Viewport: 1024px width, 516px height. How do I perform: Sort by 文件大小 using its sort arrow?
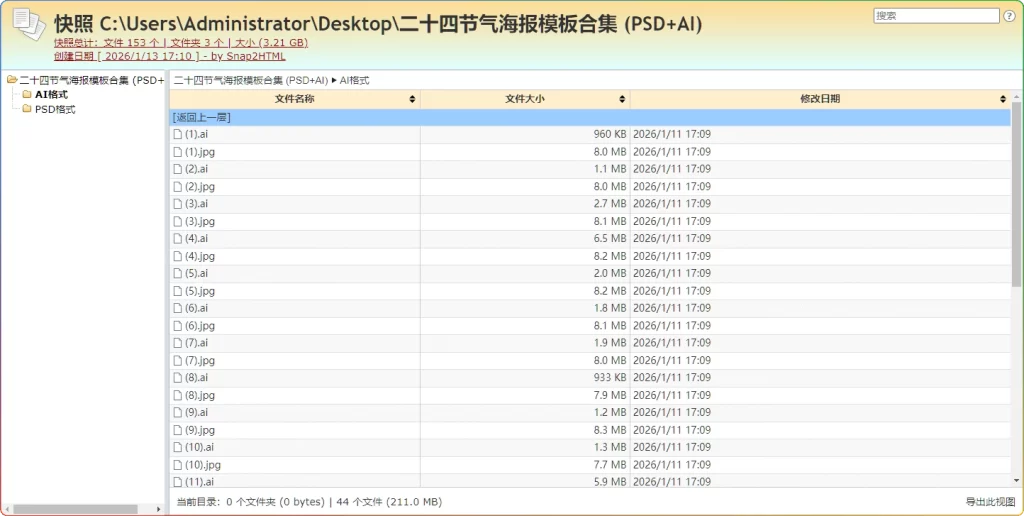pyautogui.click(x=622, y=99)
